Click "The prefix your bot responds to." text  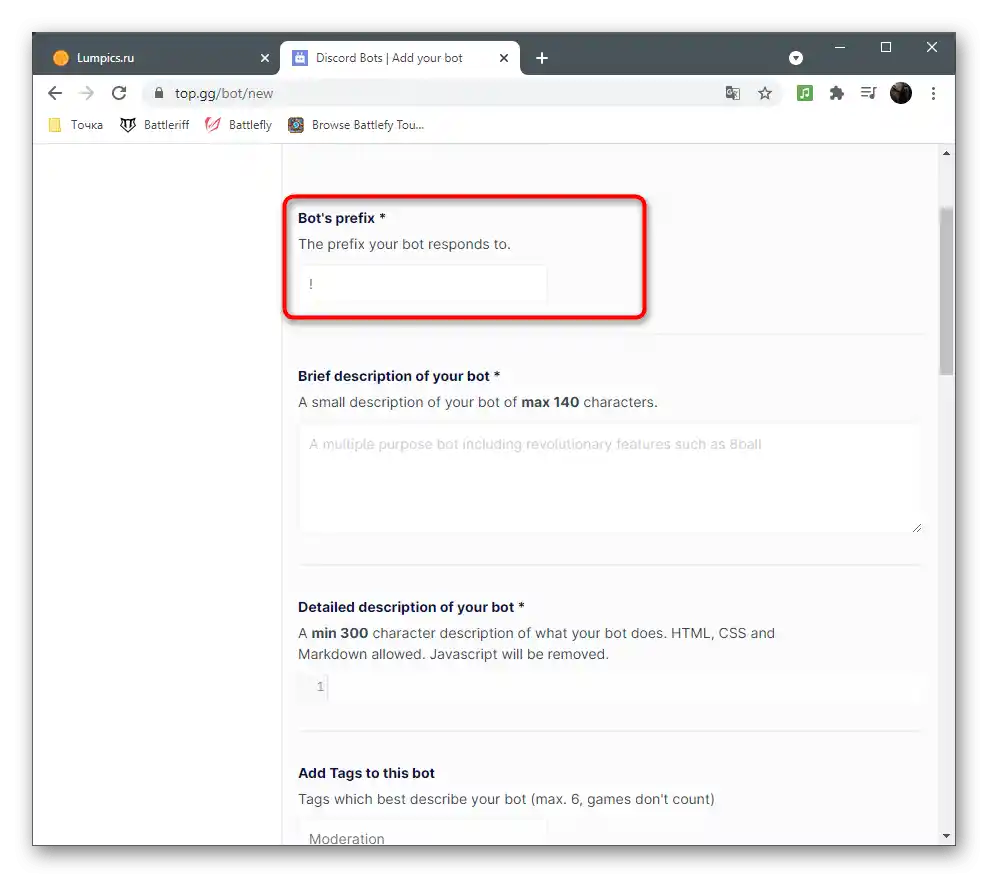pos(404,245)
